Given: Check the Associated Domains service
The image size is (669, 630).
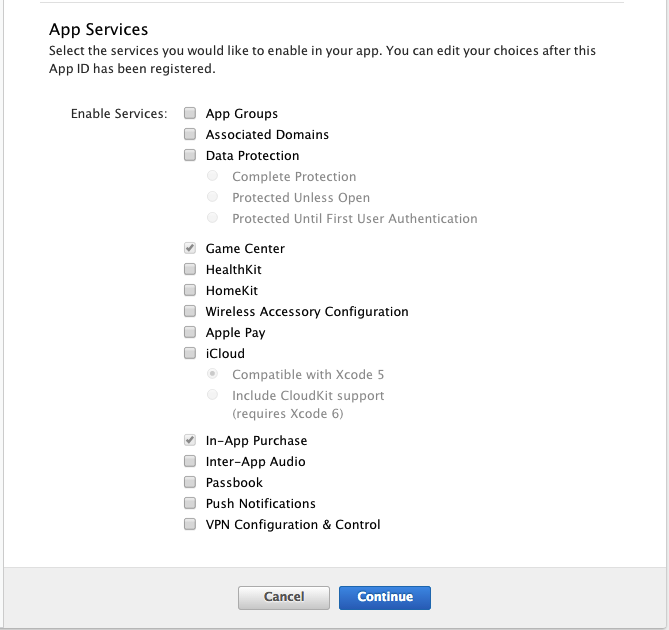Looking at the screenshot, I should [x=190, y=134].
